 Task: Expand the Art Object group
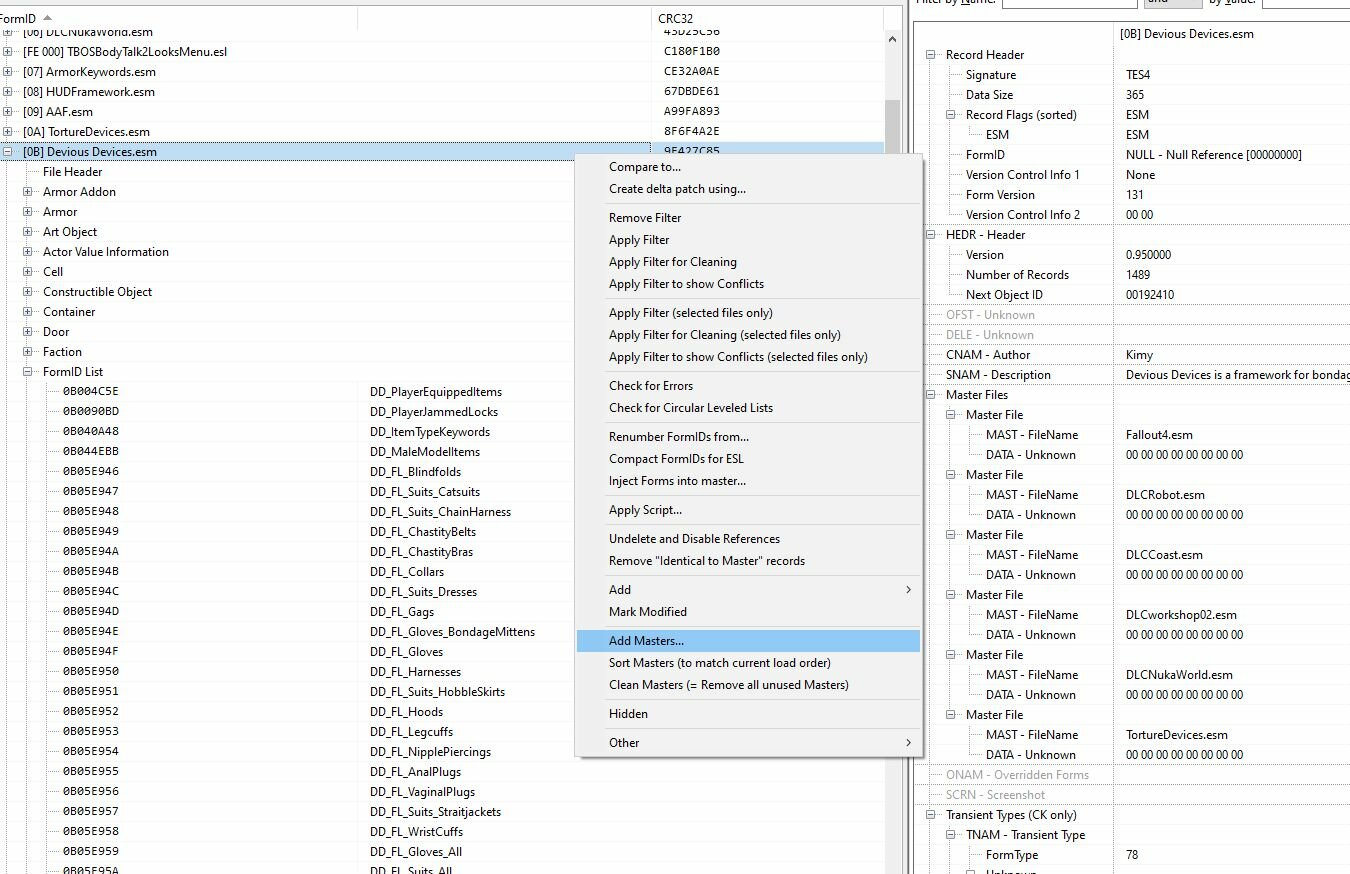tap(28, 232)
